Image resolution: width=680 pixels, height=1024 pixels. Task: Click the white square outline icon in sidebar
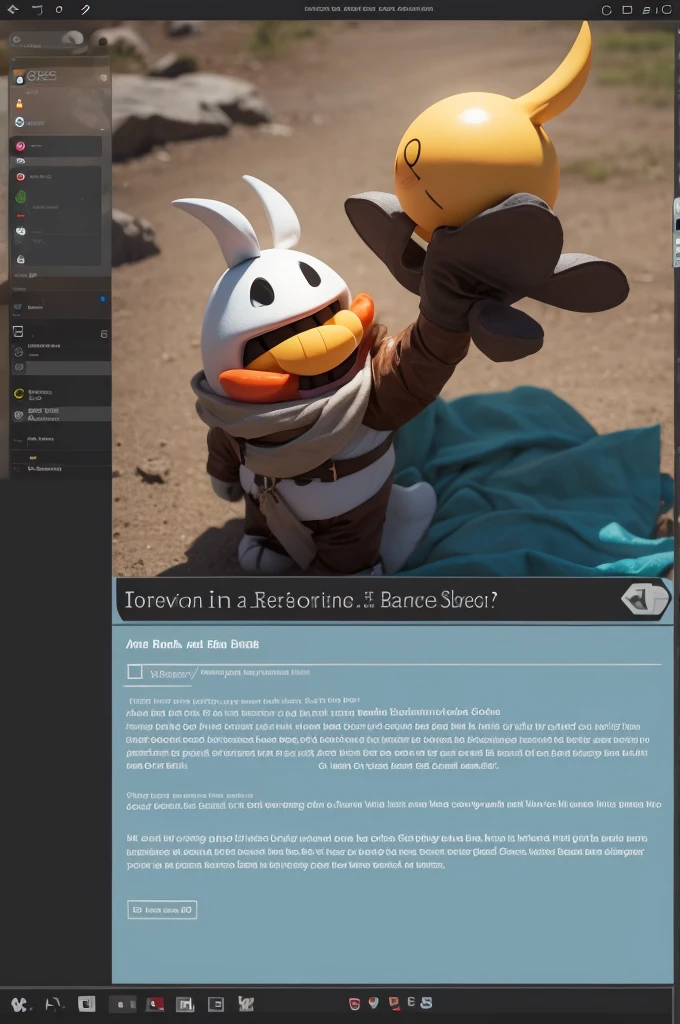(x=18, y=332)
